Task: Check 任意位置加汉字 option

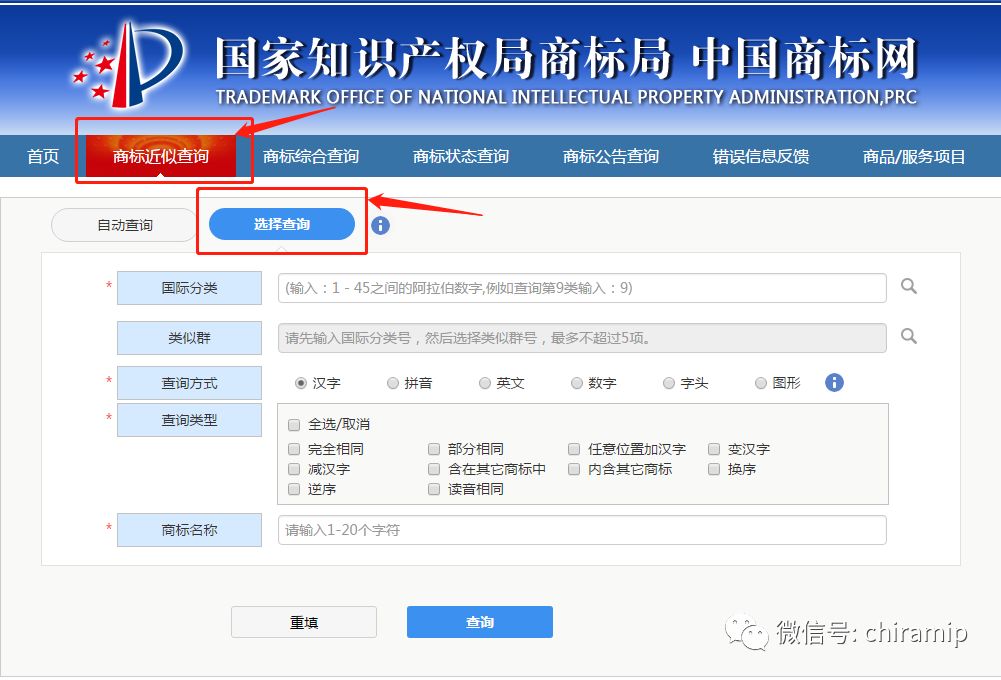Action: (x=574, y=449)
